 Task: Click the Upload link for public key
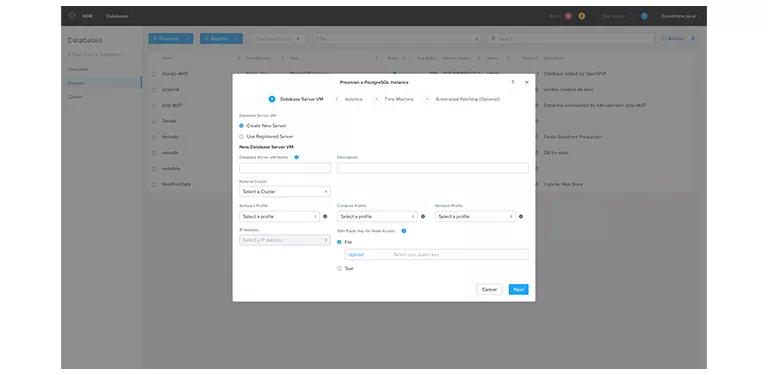(x=356, y=255)
